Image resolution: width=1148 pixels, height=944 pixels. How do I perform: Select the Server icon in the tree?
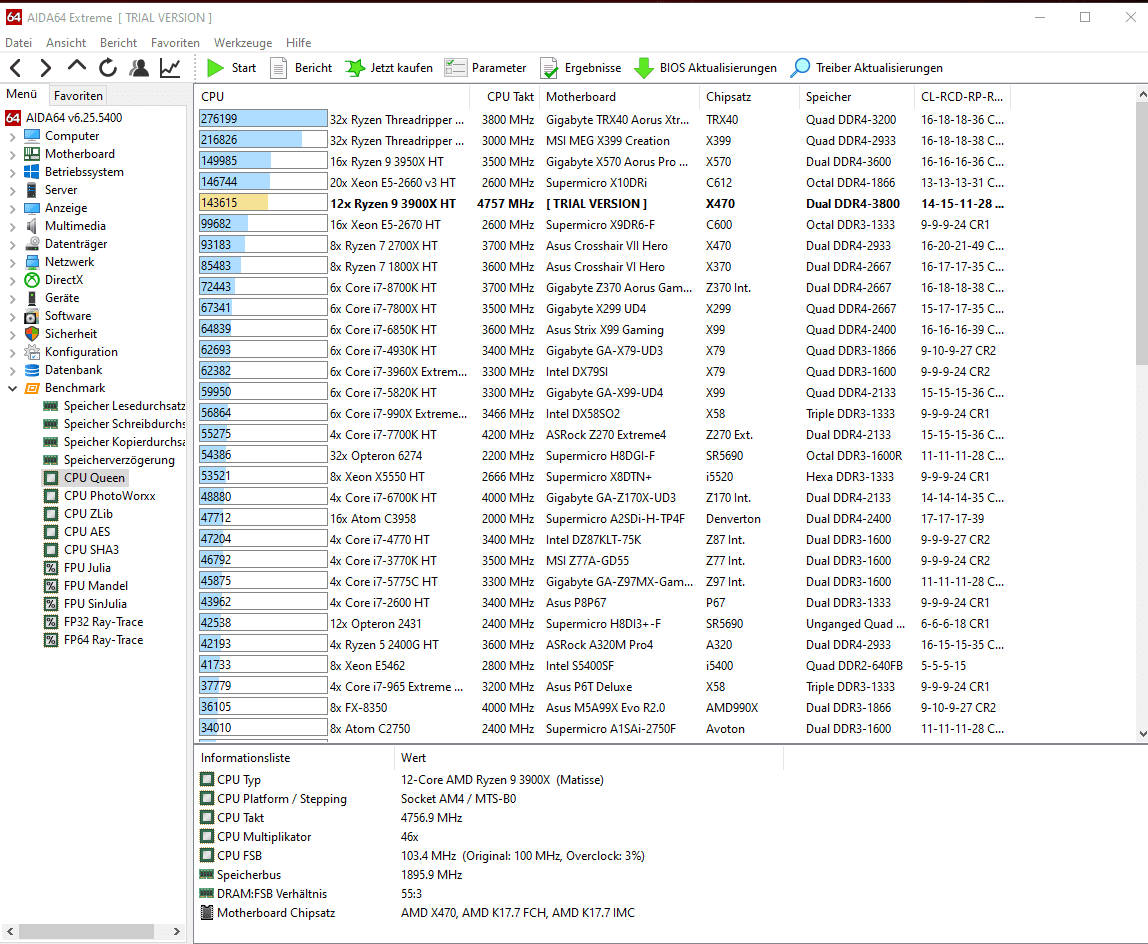coord(31,190)
